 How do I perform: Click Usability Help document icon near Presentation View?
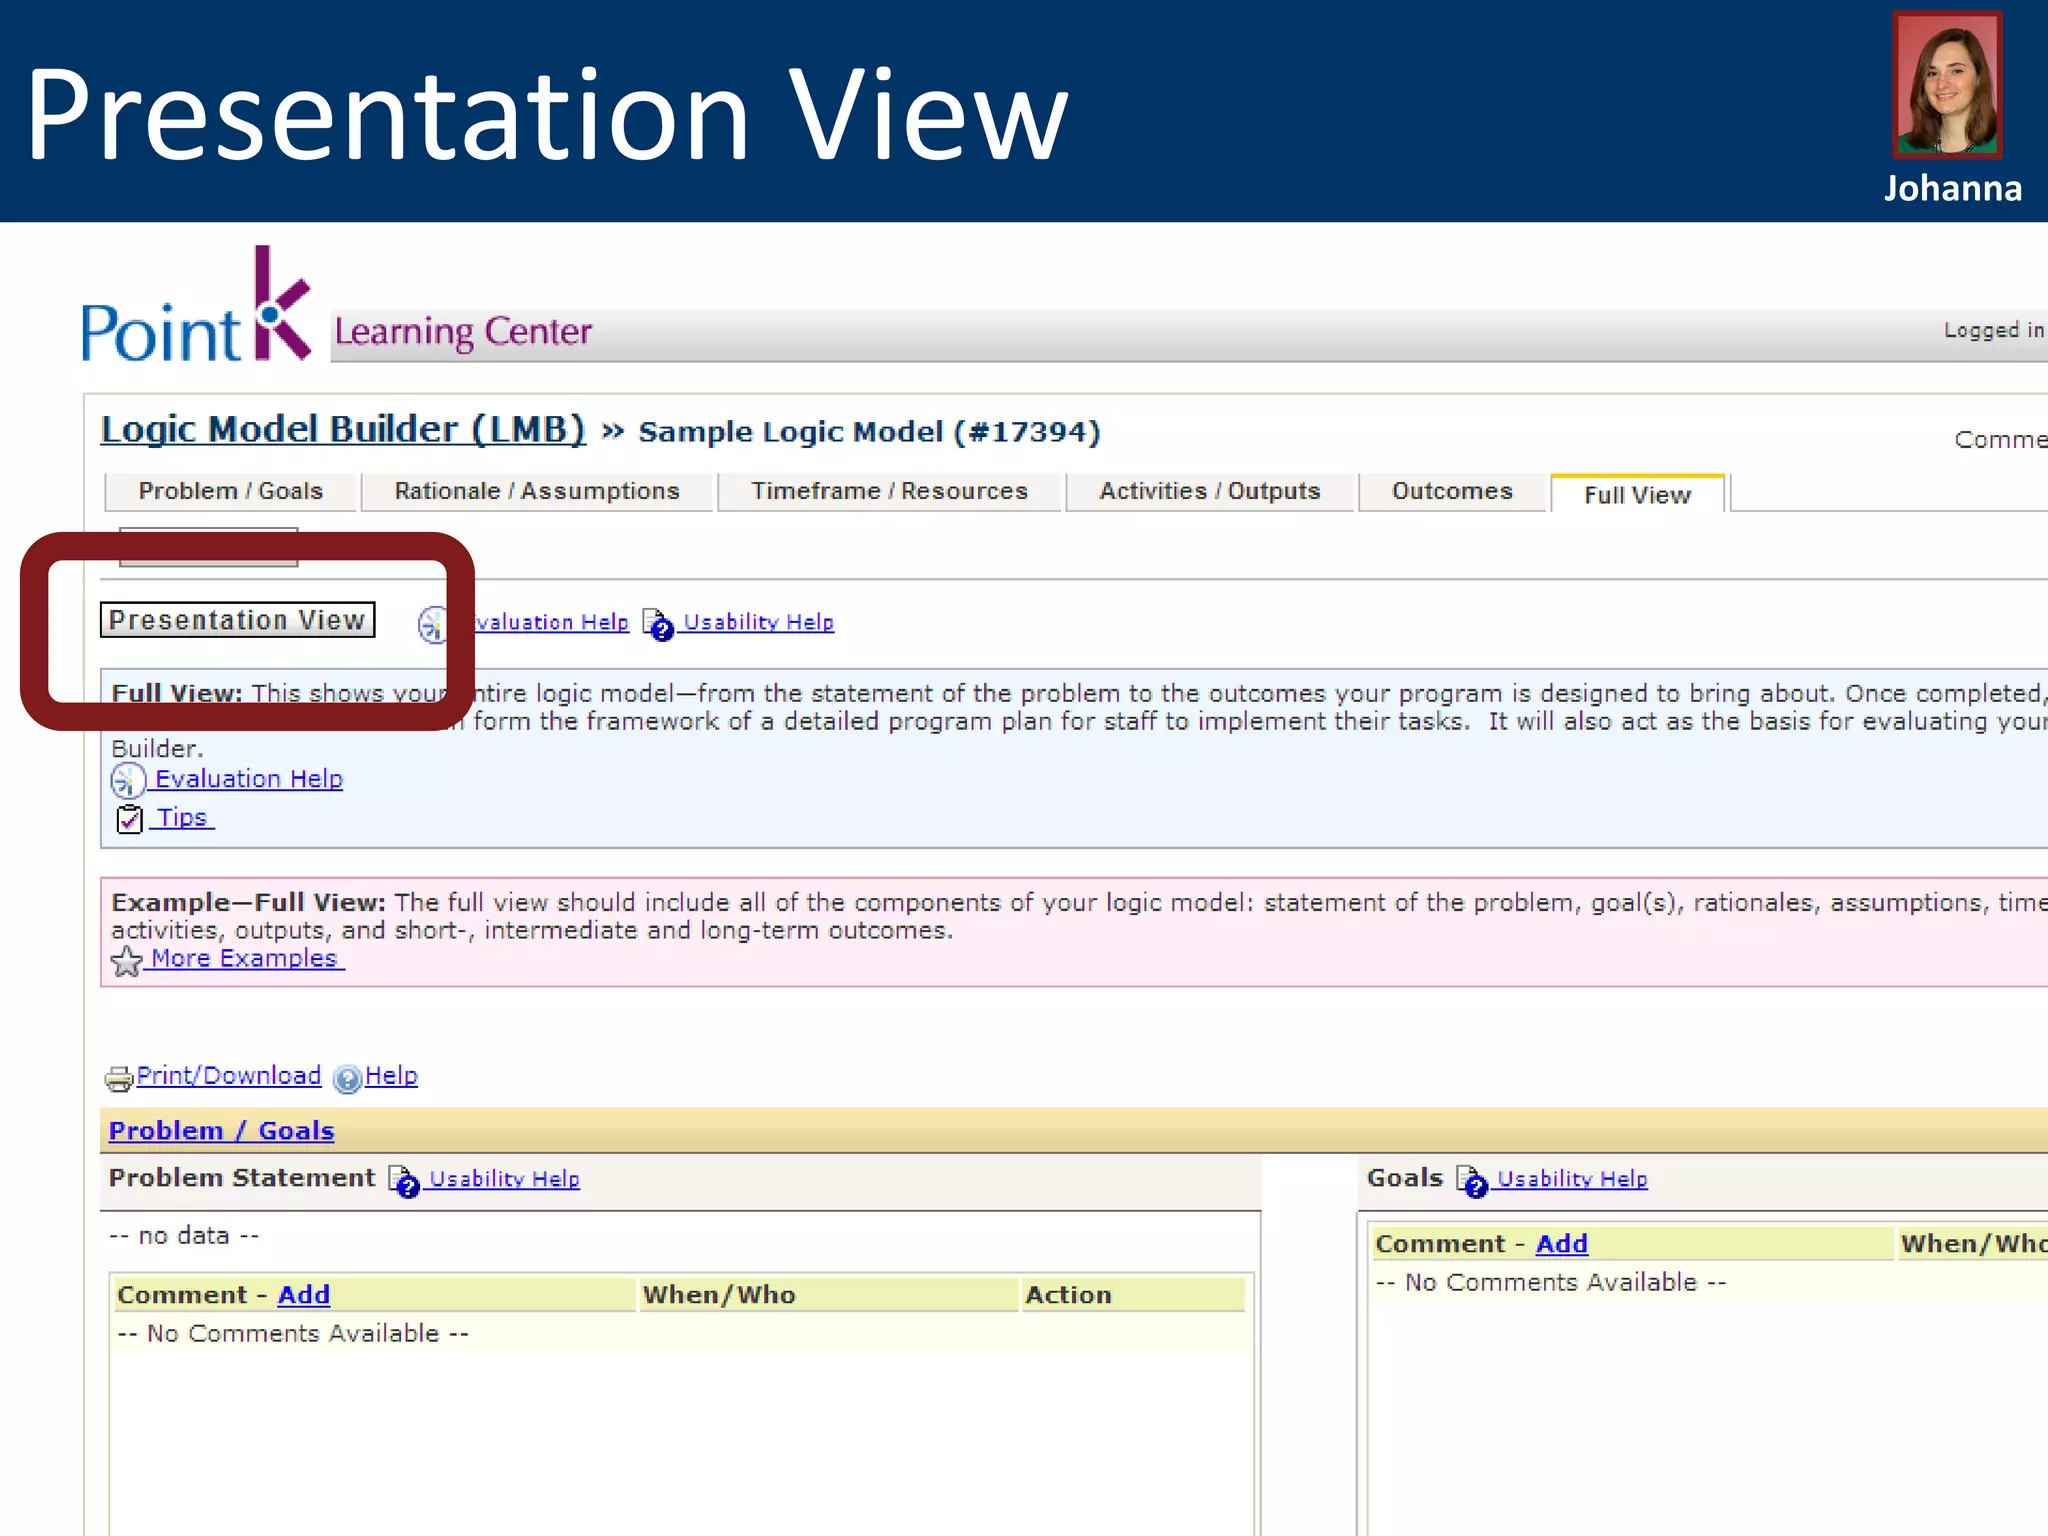coord(658,624)
